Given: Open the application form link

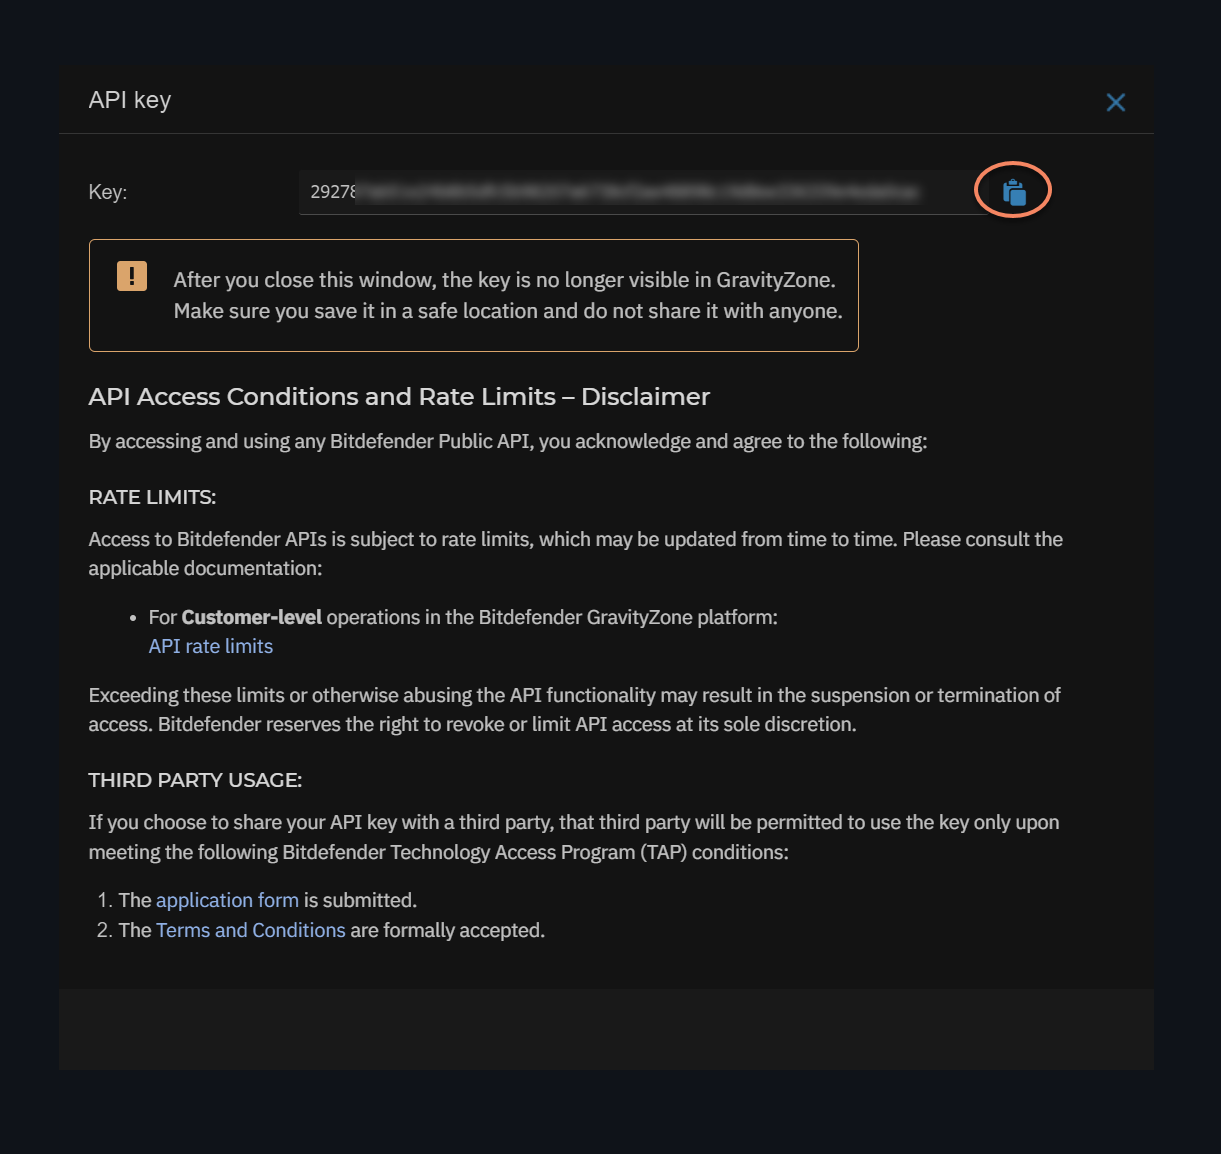Looking at the screenshot, I should pyautogui.click(x=227, y=900).
